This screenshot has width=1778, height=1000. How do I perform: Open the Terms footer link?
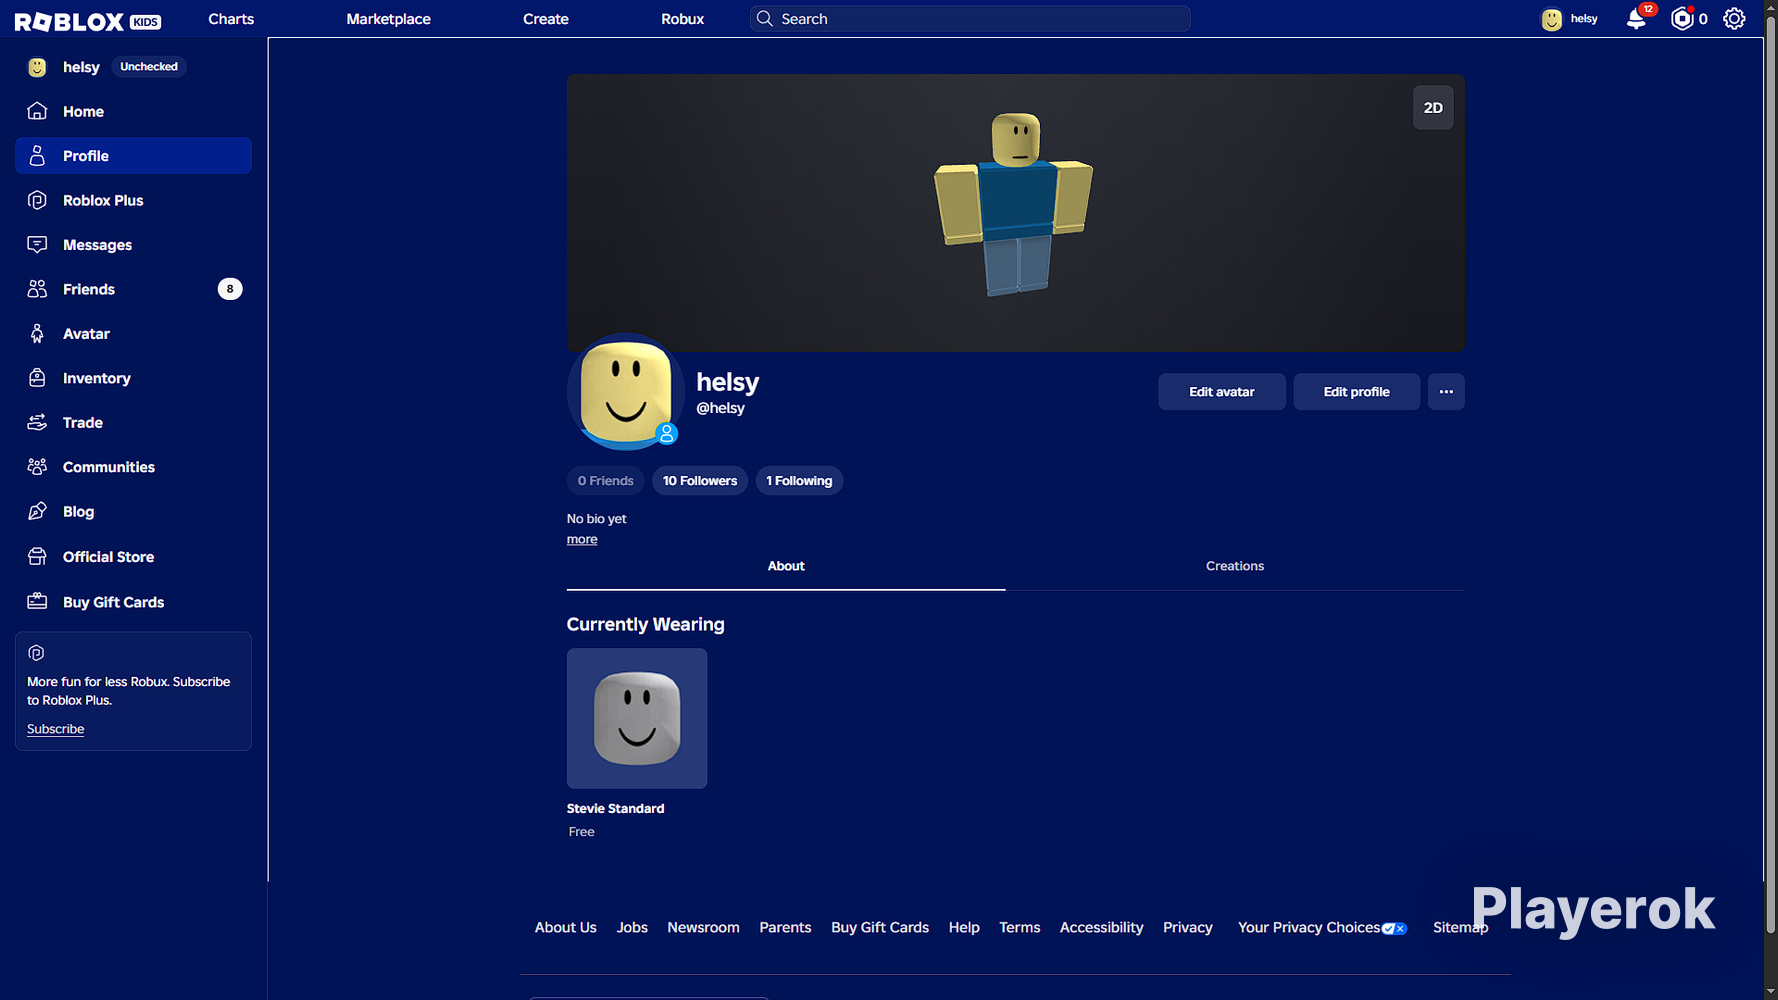1020,928
